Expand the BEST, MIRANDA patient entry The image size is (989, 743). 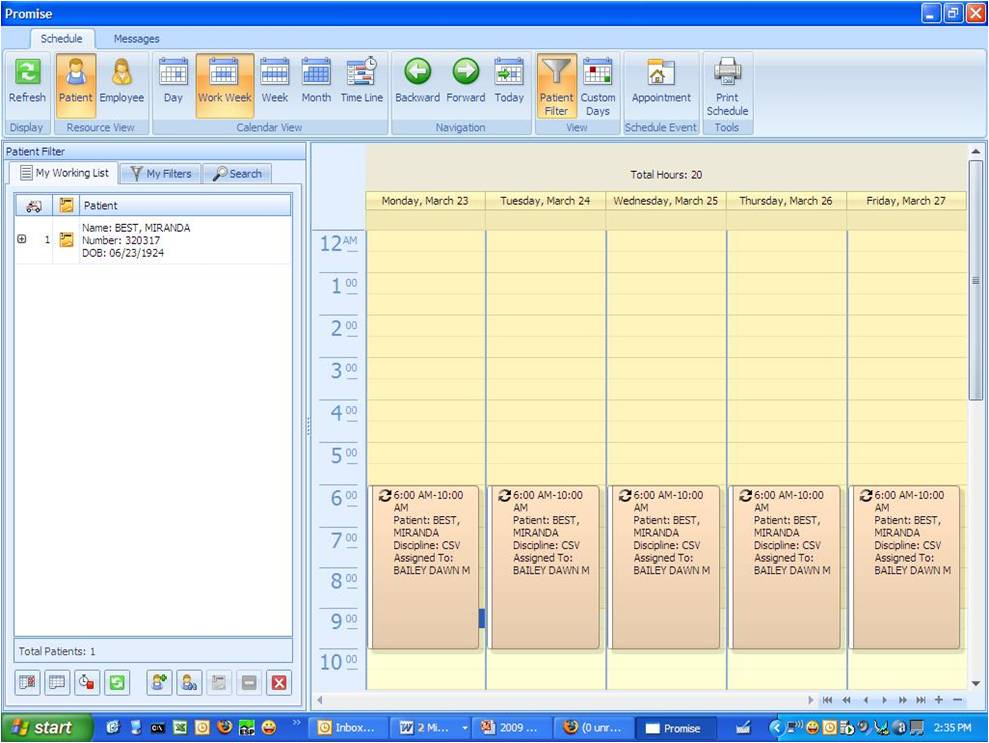(x=22, y=239)
